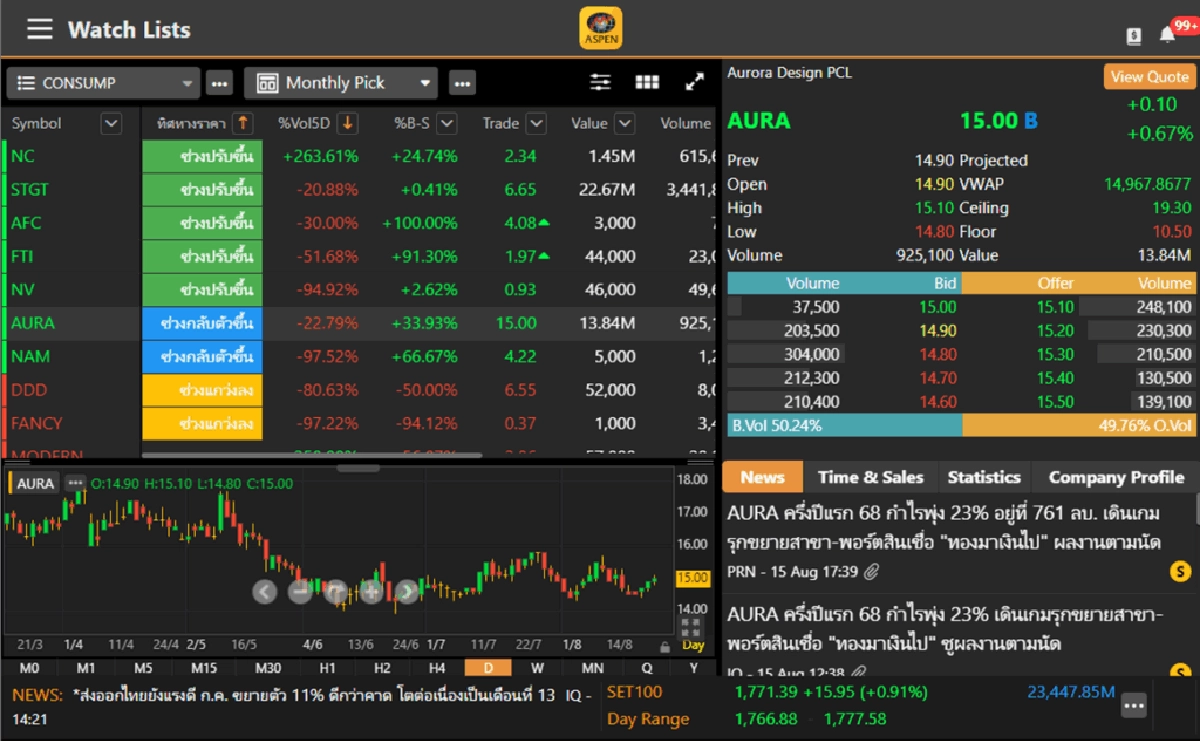Click the View Quote button
Image resolution: width=1200 pixels, height=741 pixels.
[1149, 77]
